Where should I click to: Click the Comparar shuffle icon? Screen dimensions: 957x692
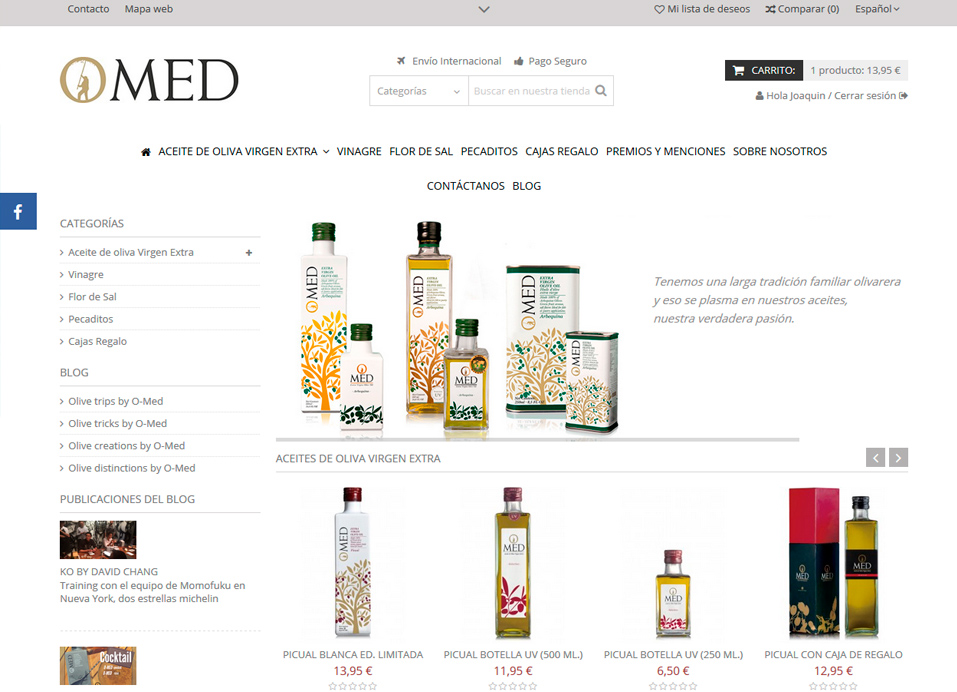pos(770,9)
